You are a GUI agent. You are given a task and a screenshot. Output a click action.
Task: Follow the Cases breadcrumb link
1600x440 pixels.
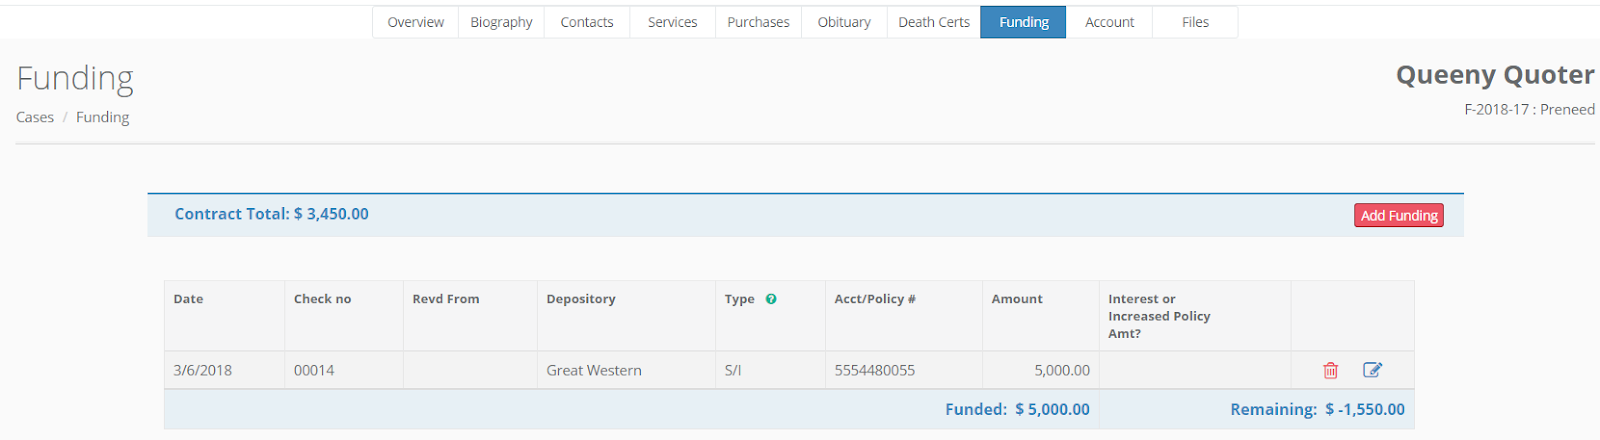point(35,117)
